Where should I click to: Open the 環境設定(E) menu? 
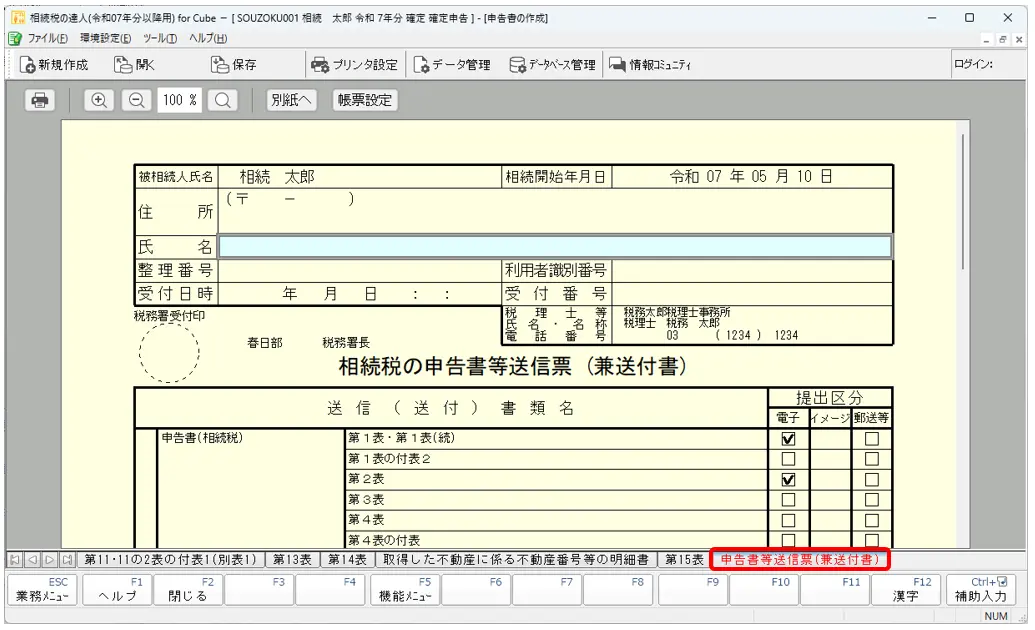pyautogui.click(x=106, y=38)
